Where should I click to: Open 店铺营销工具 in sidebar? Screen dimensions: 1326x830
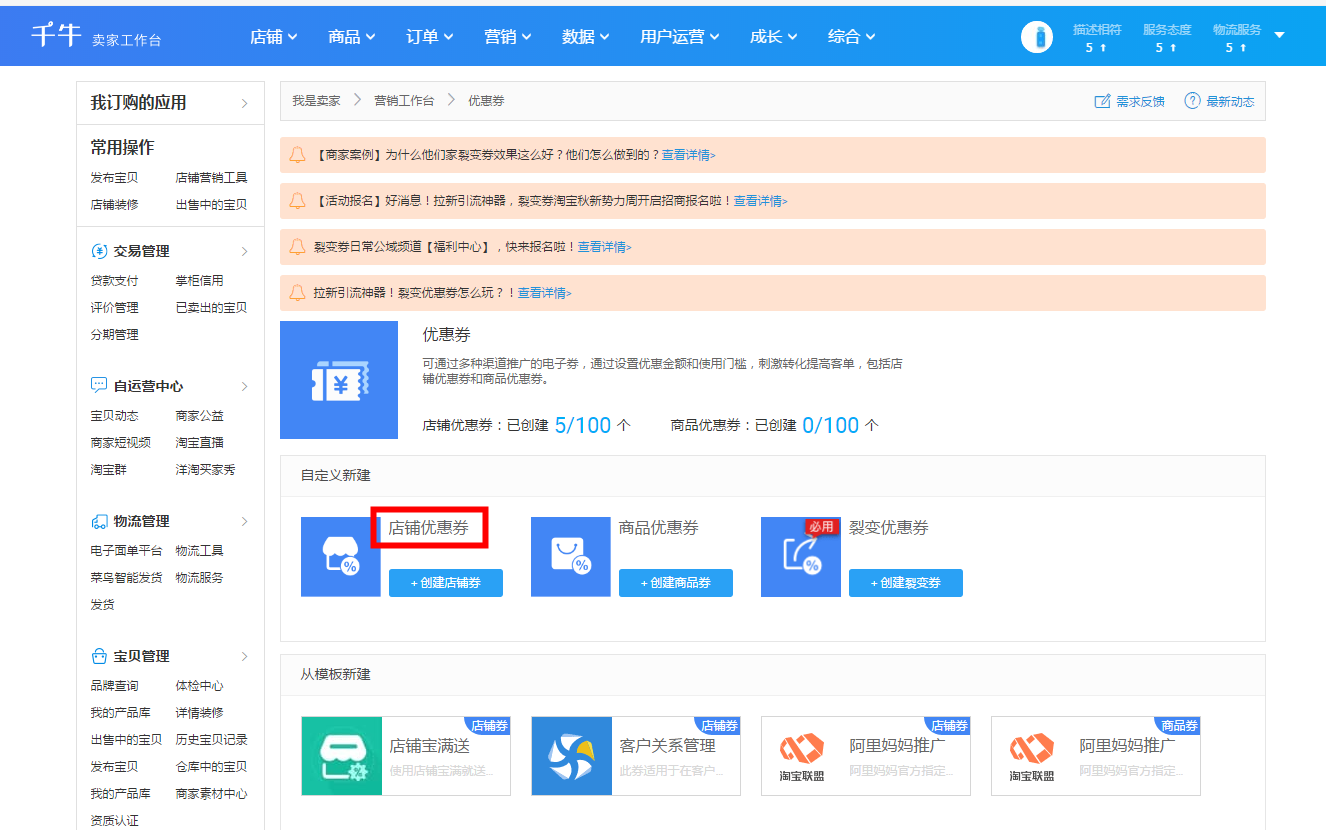(211, 178)
